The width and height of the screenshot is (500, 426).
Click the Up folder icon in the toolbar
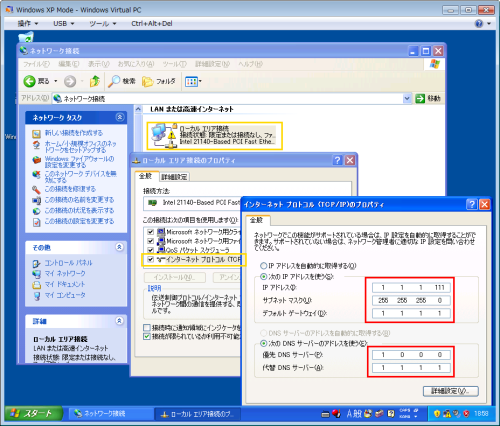point(95,81)
